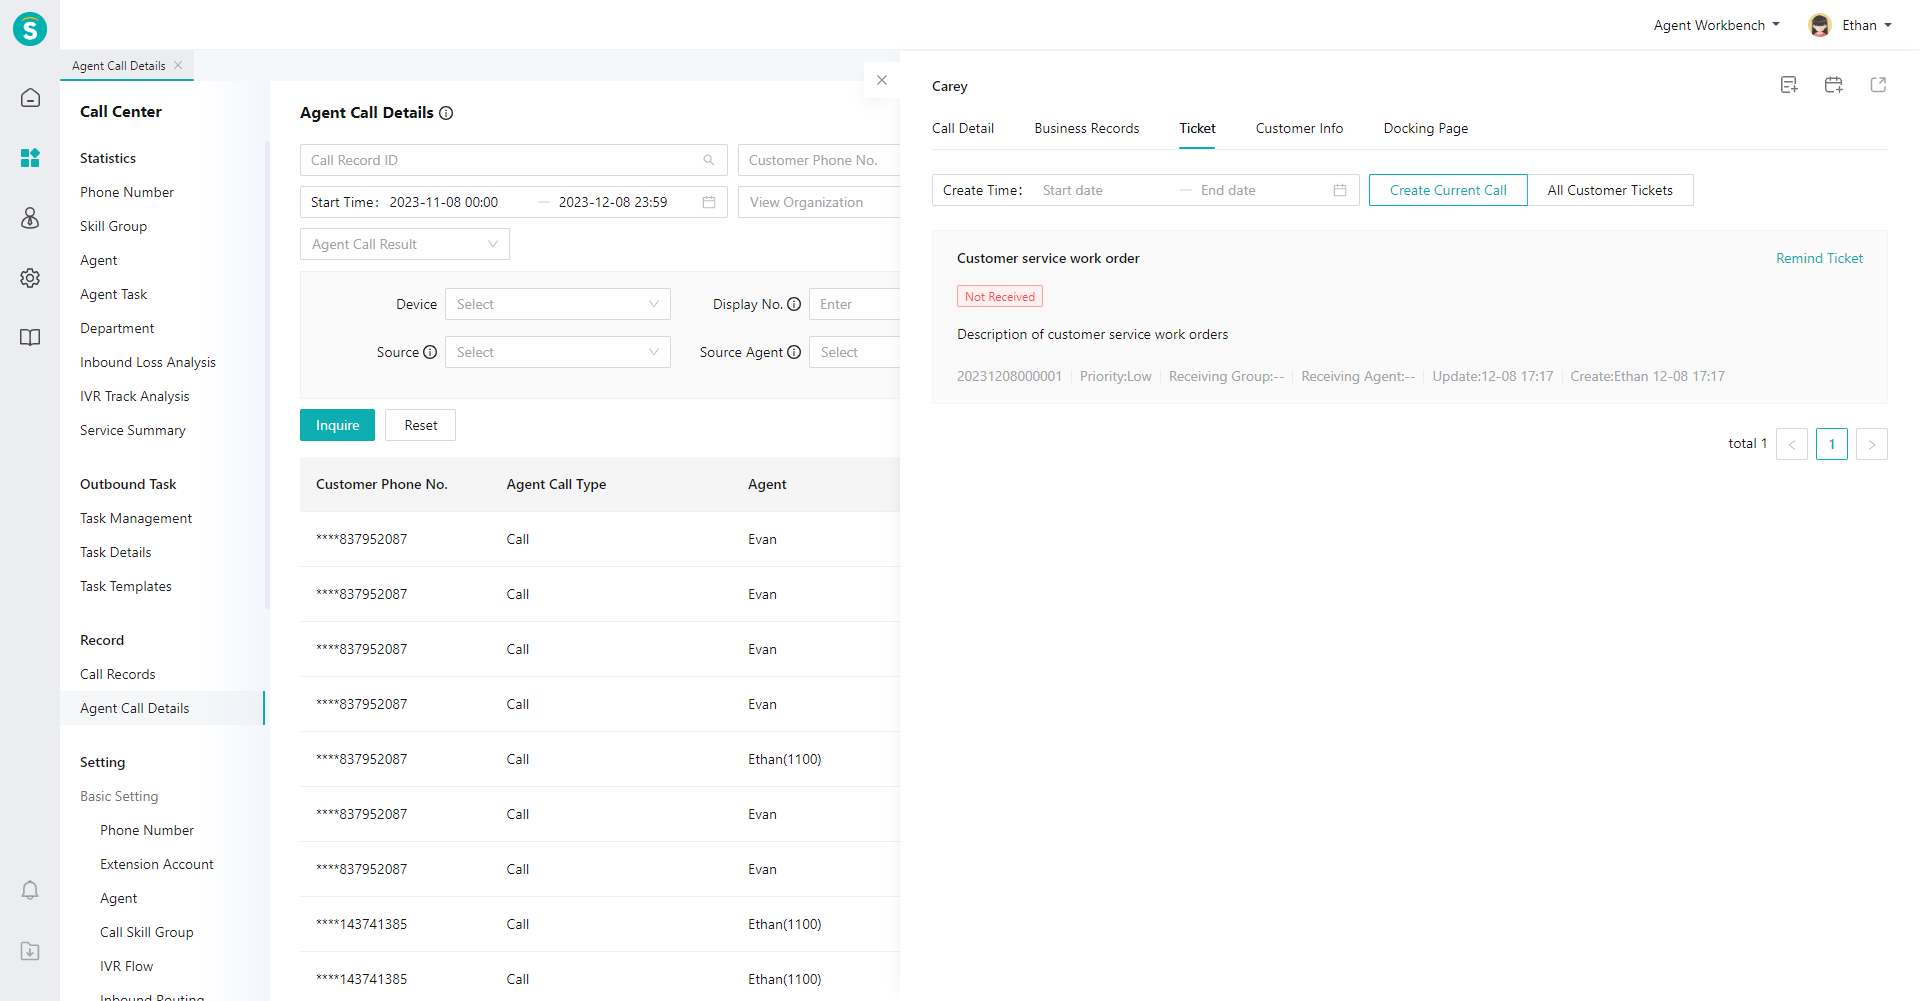
Task: Open the Device select dropdown
Action: click(x=558, y=304)
